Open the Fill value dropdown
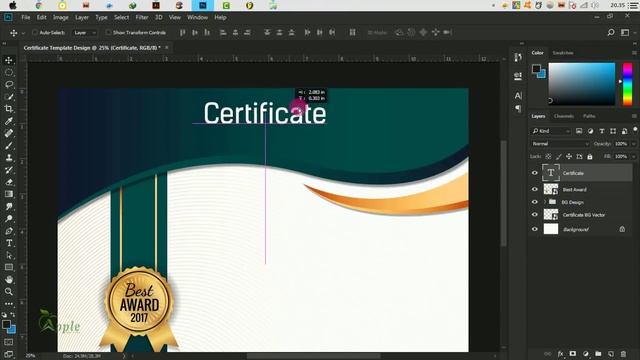 (x=633, y=156)
